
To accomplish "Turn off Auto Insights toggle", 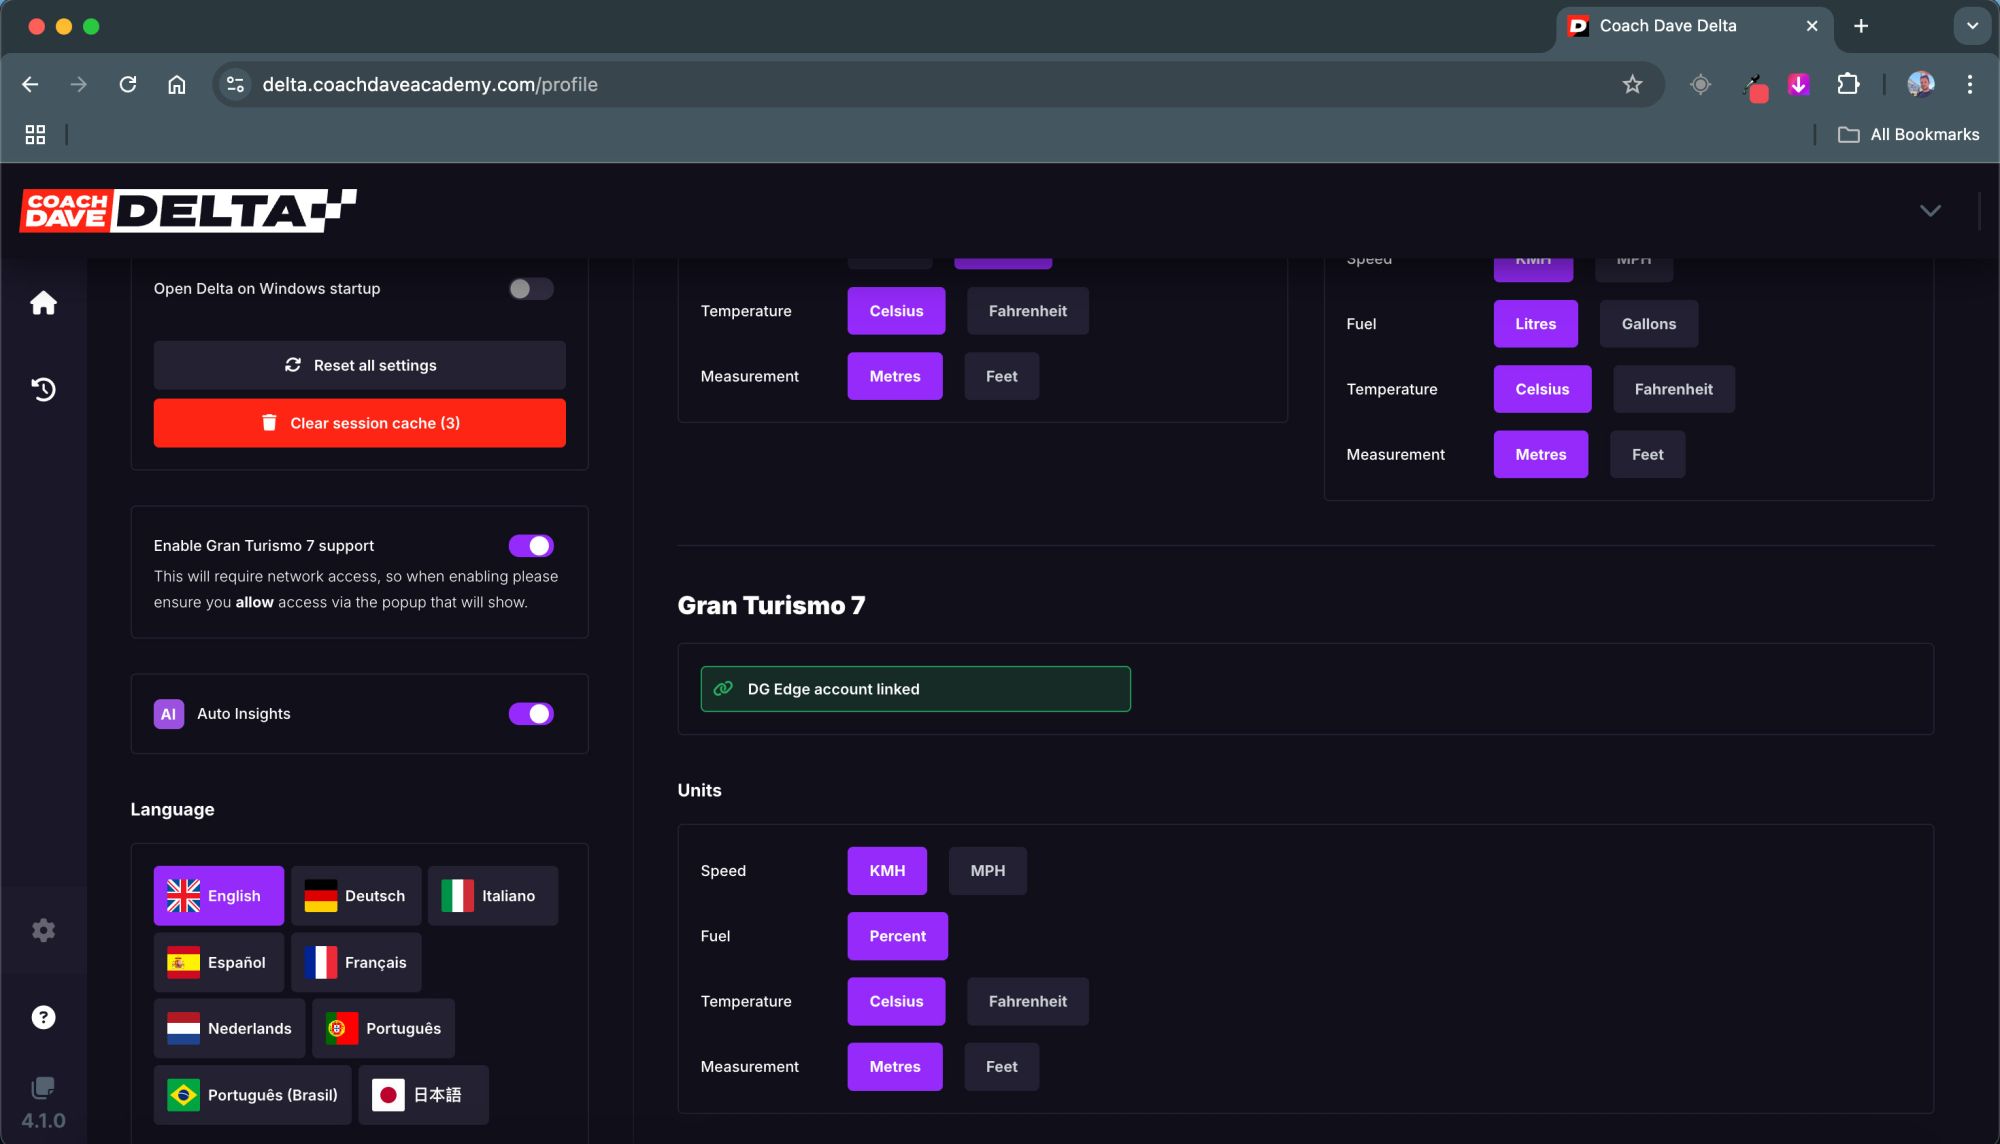I will click(x=531, y=714).
